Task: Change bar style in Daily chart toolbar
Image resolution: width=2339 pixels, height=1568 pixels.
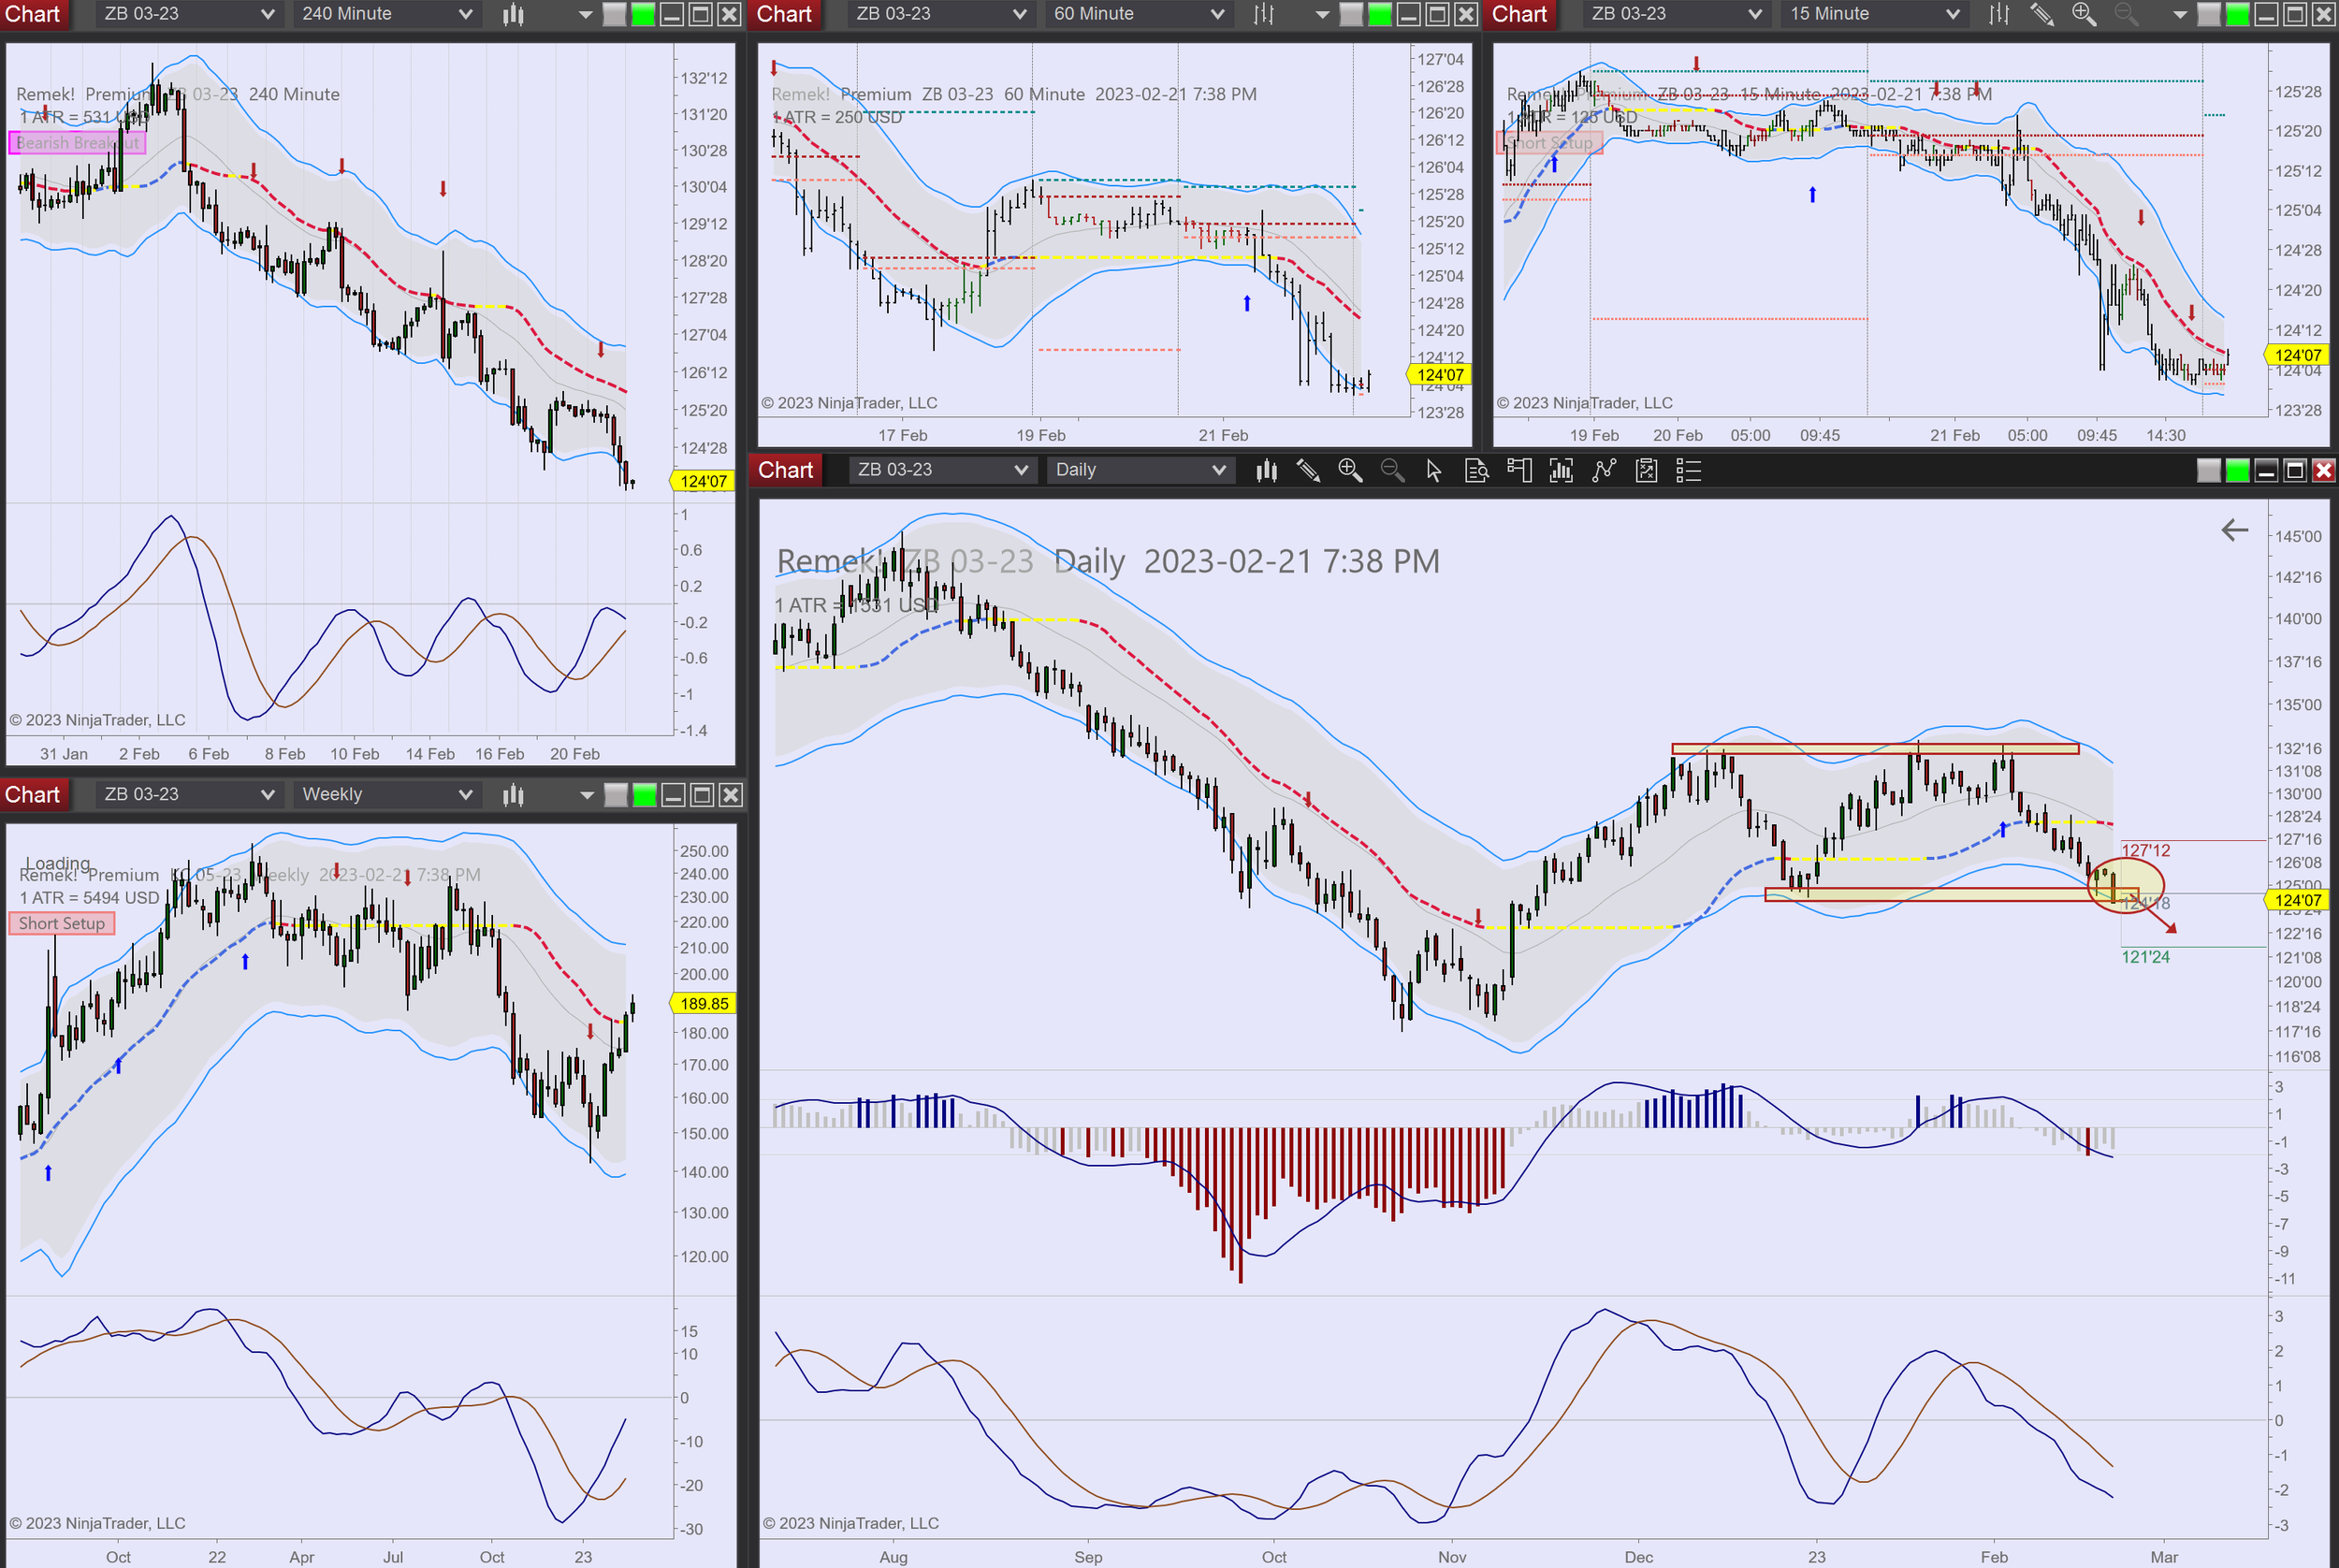Action: 1266,470
